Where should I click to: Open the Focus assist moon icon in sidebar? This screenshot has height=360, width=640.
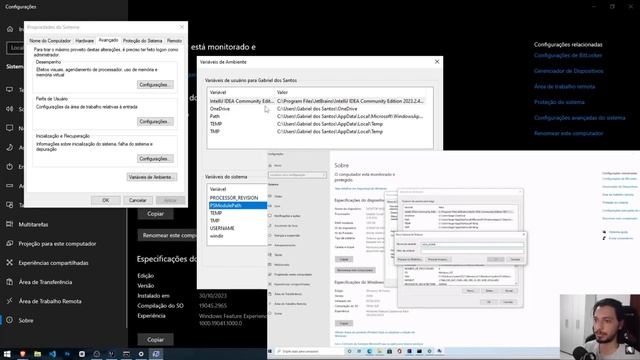10,147
